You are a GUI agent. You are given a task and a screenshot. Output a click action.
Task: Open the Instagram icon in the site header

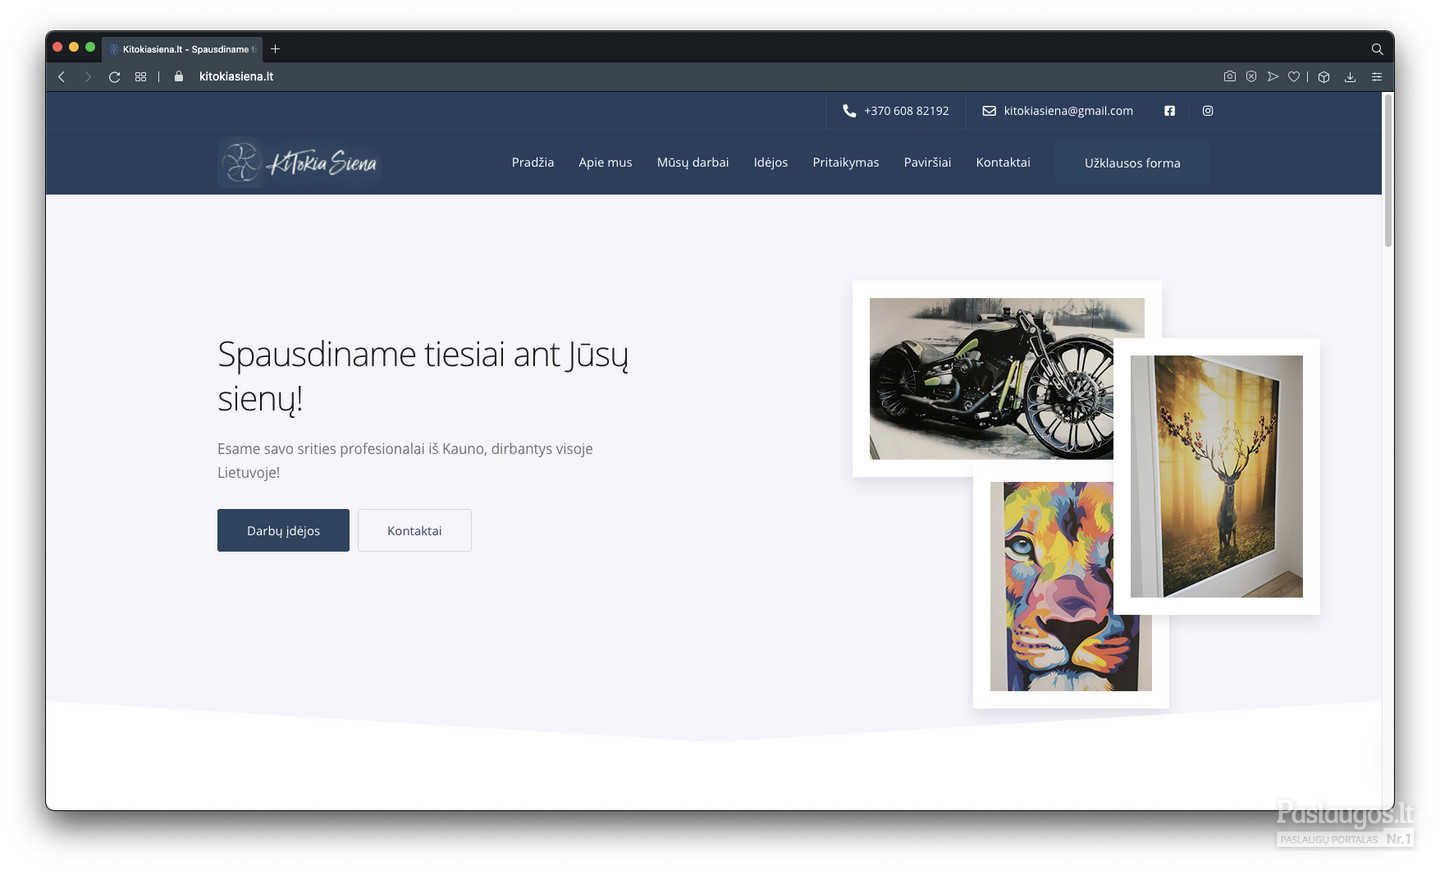(1208, 111)
